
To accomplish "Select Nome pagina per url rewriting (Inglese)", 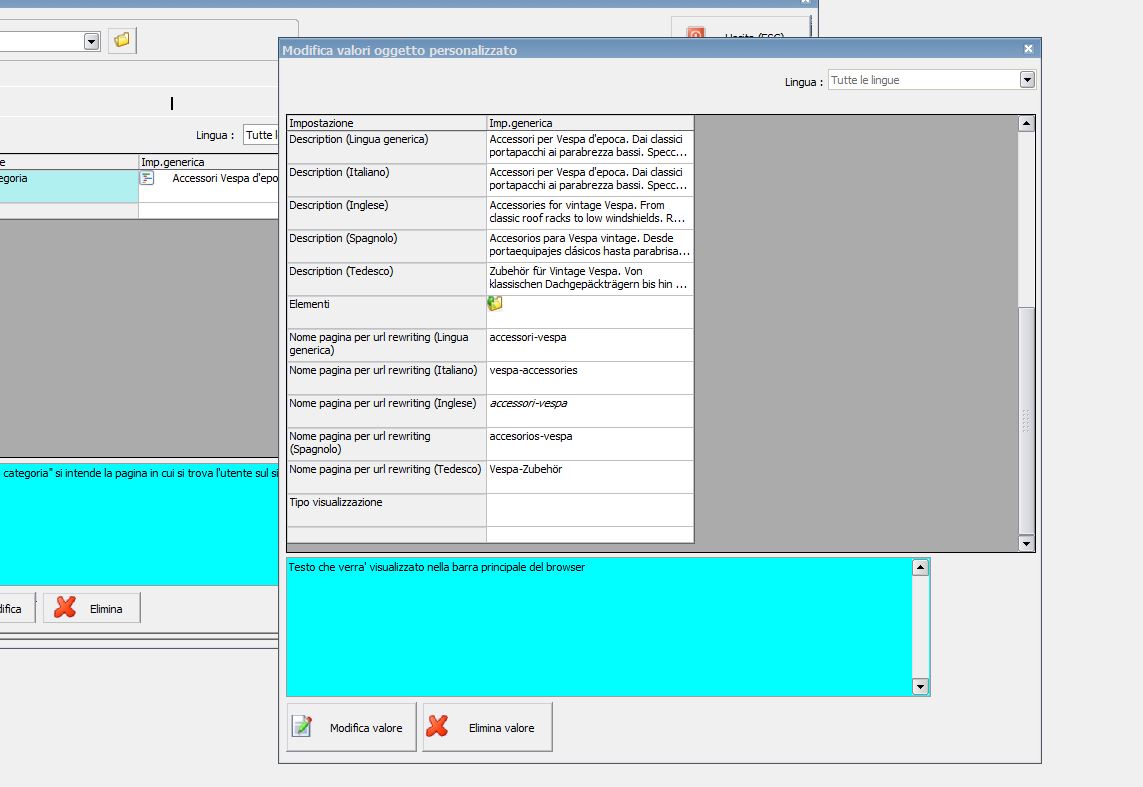I will tap(386, 411).
